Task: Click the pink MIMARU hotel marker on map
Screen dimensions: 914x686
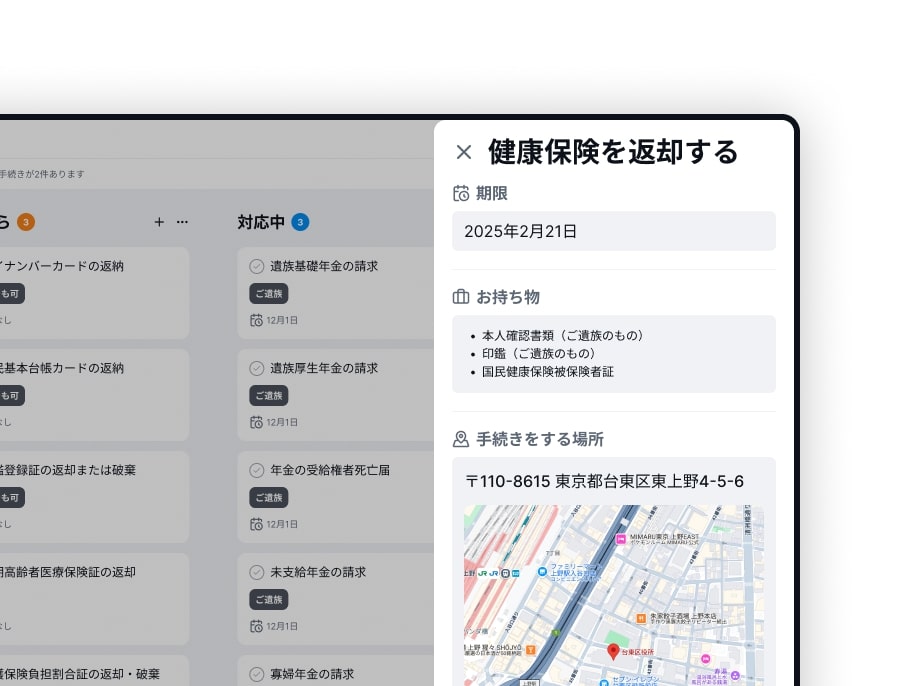Action: point(620,539)
